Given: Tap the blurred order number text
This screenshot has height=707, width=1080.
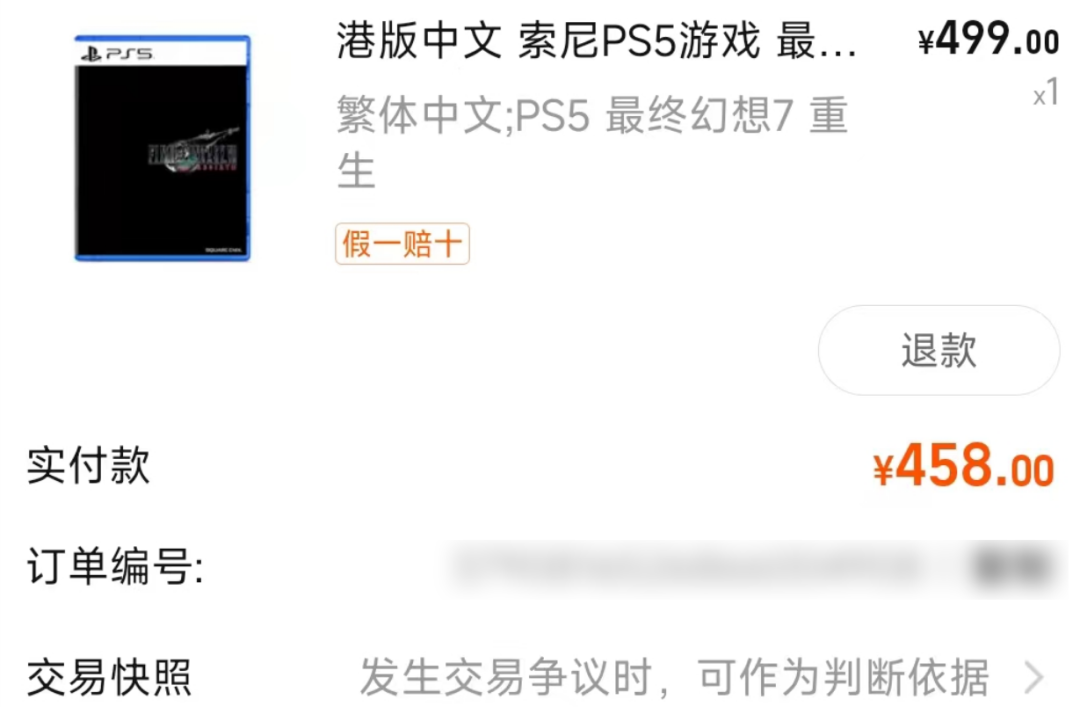Looking at the screenshot, I should [x=689, y=567].
